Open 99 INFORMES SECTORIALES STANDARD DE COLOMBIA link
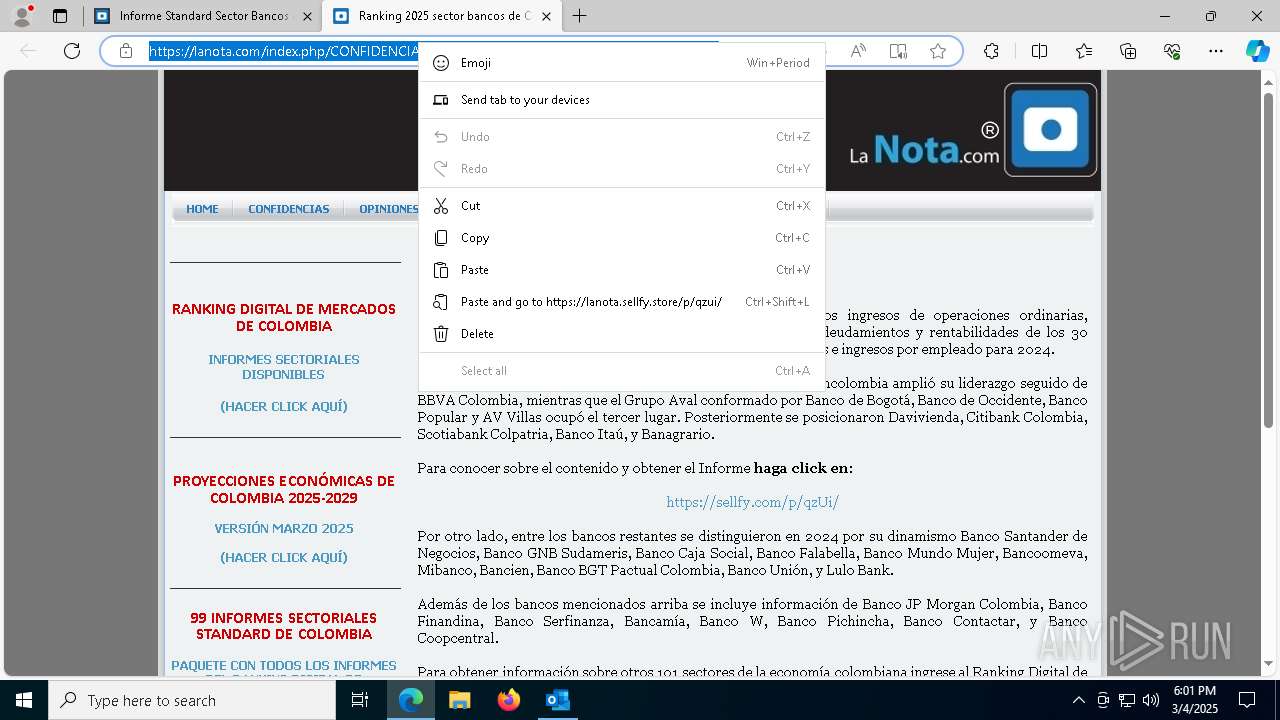 coord(284,626)
